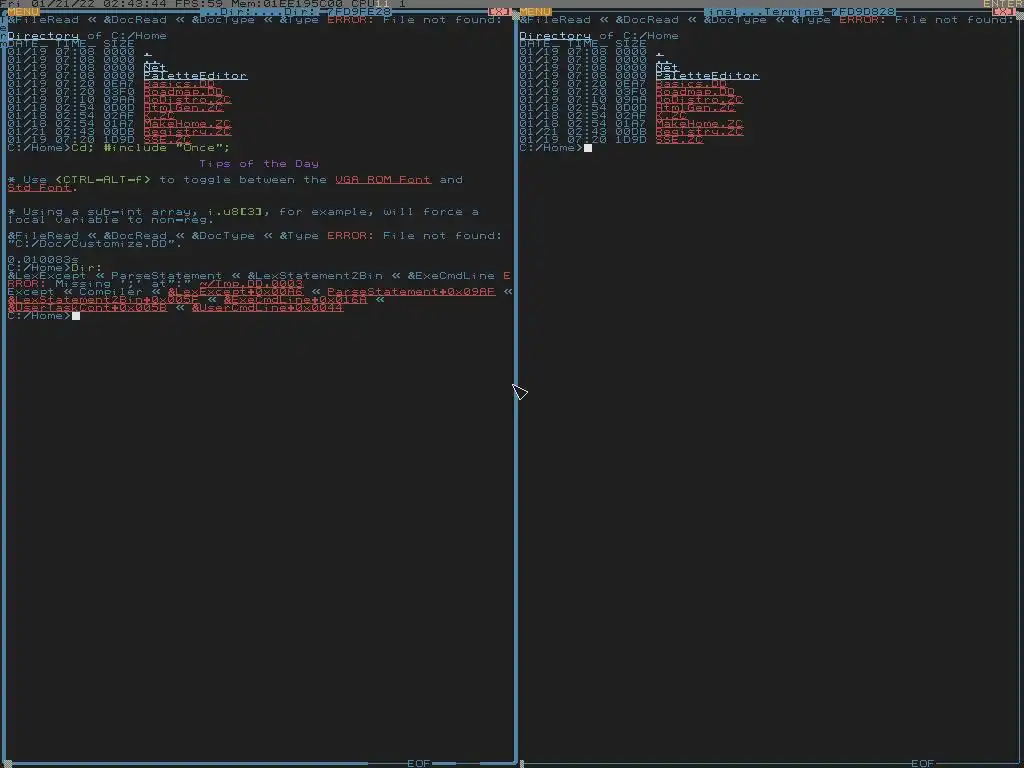
Task: Open MakeHome.ZC in the right Terminal
Action: tap(699, 123)
